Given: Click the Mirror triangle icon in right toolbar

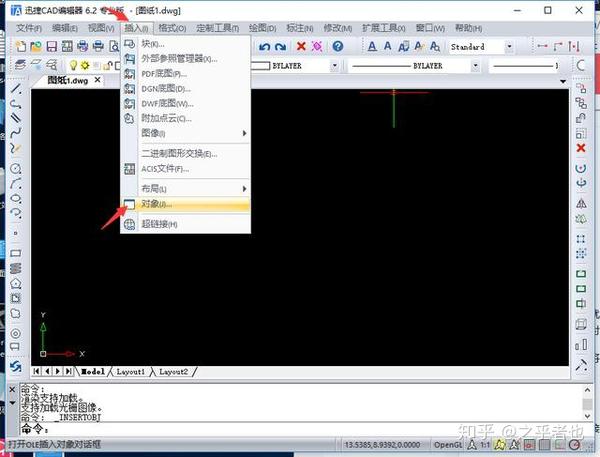Looking at the screenshot, I should (581, 203).
